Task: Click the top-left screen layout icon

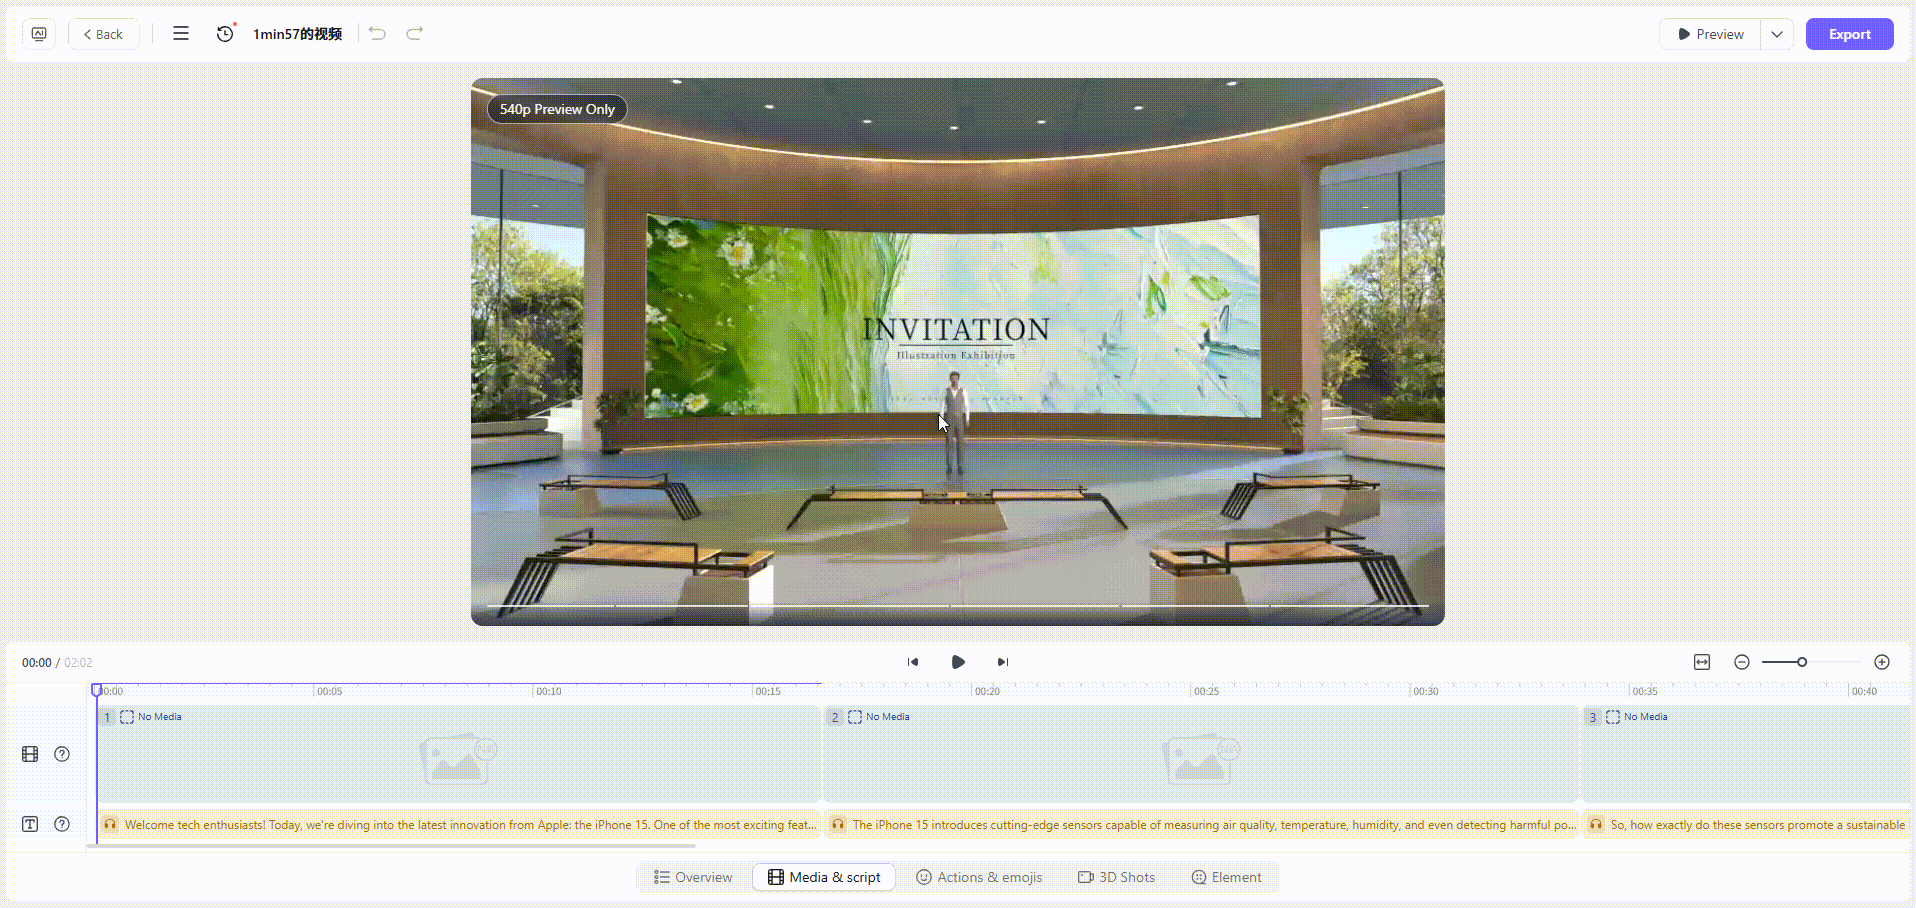Action: point(39,34)
